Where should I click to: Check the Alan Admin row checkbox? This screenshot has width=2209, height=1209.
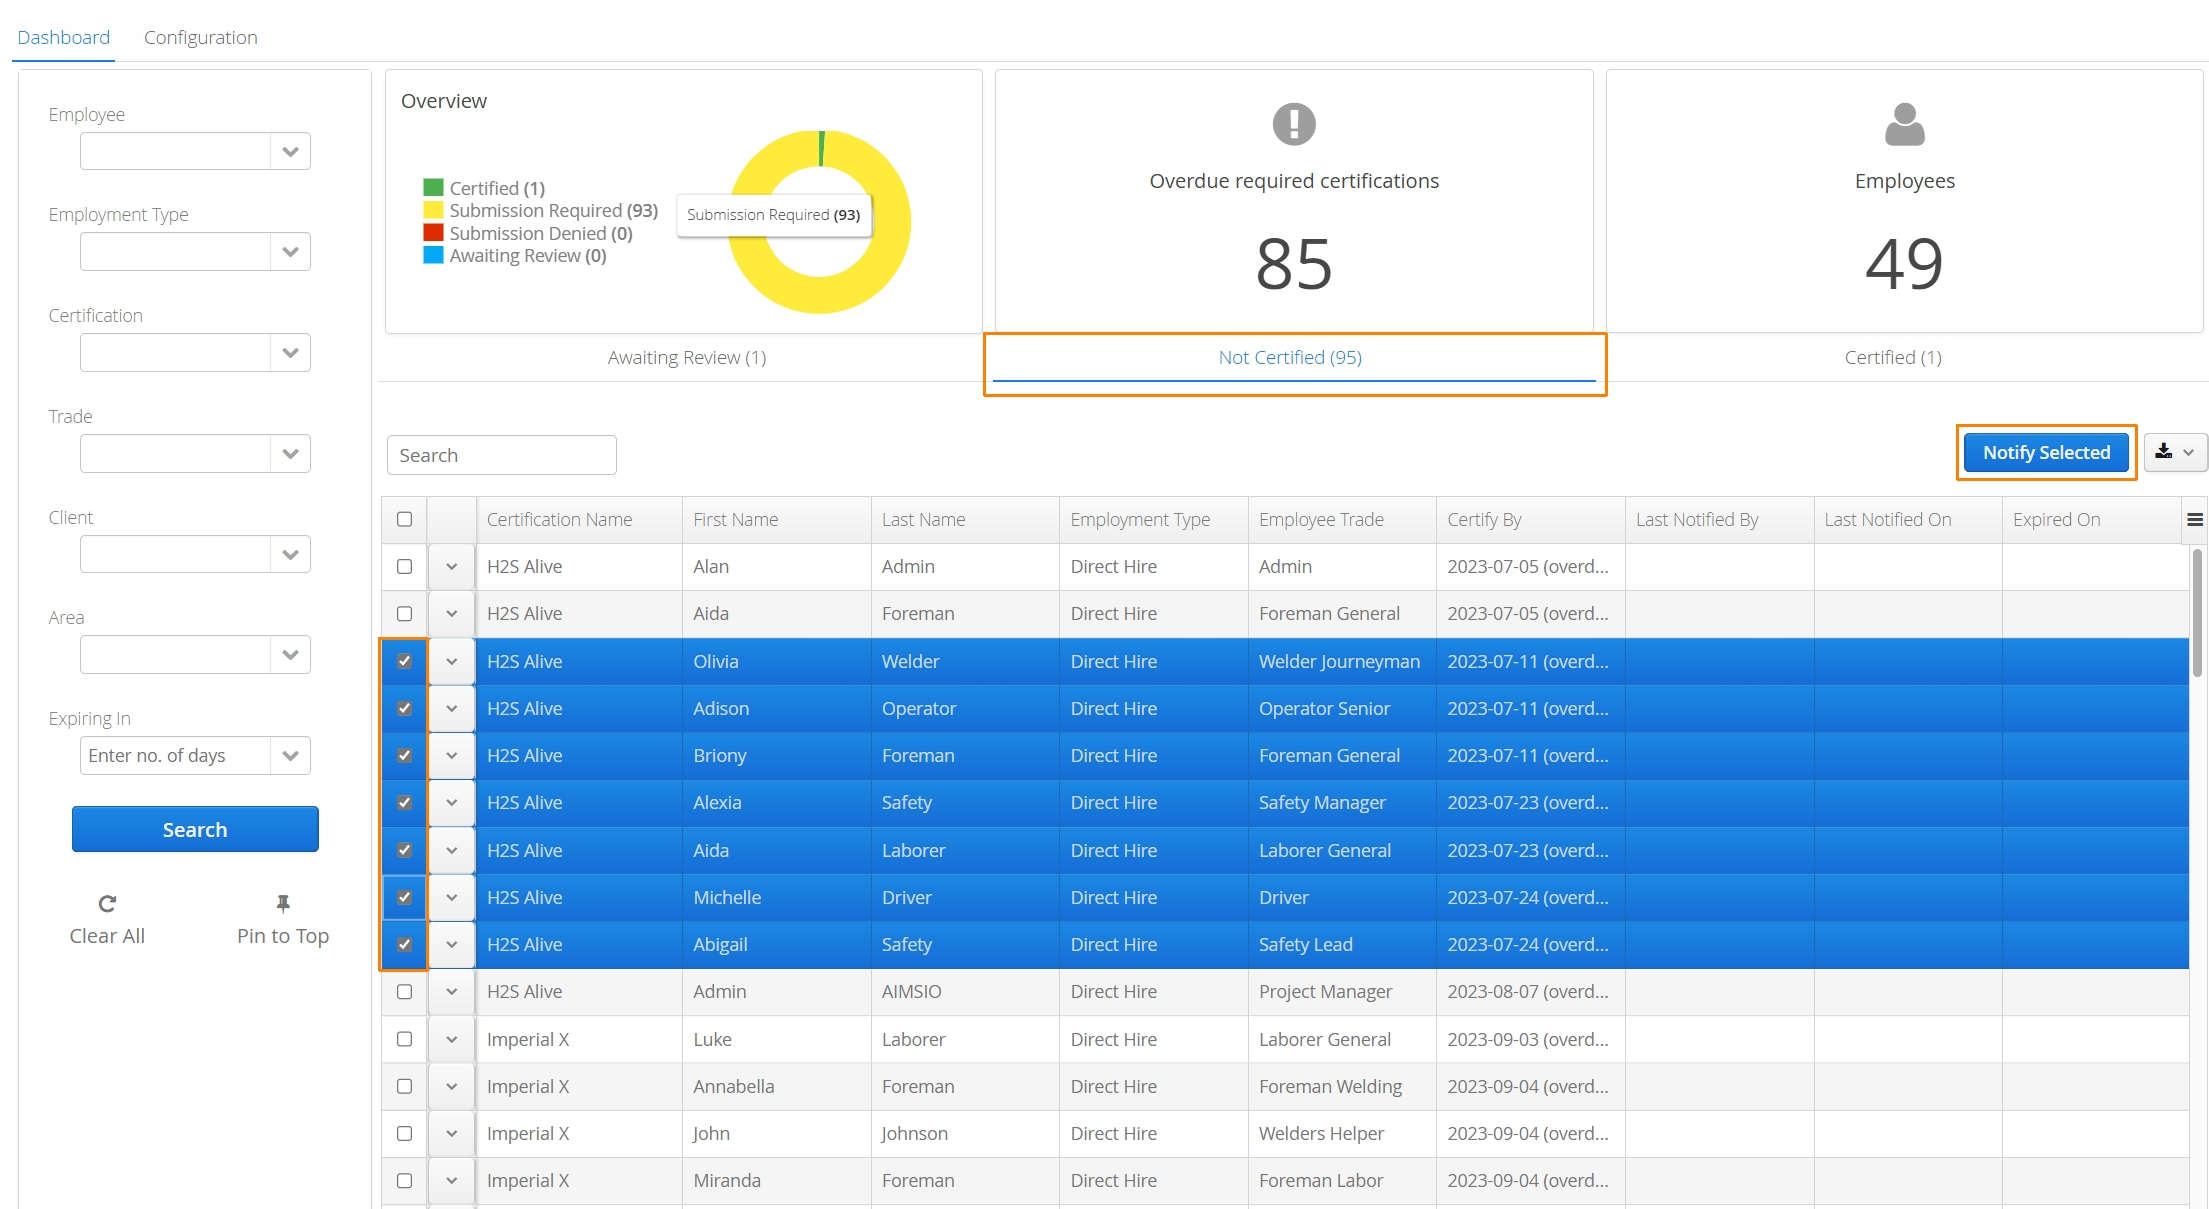404,566
